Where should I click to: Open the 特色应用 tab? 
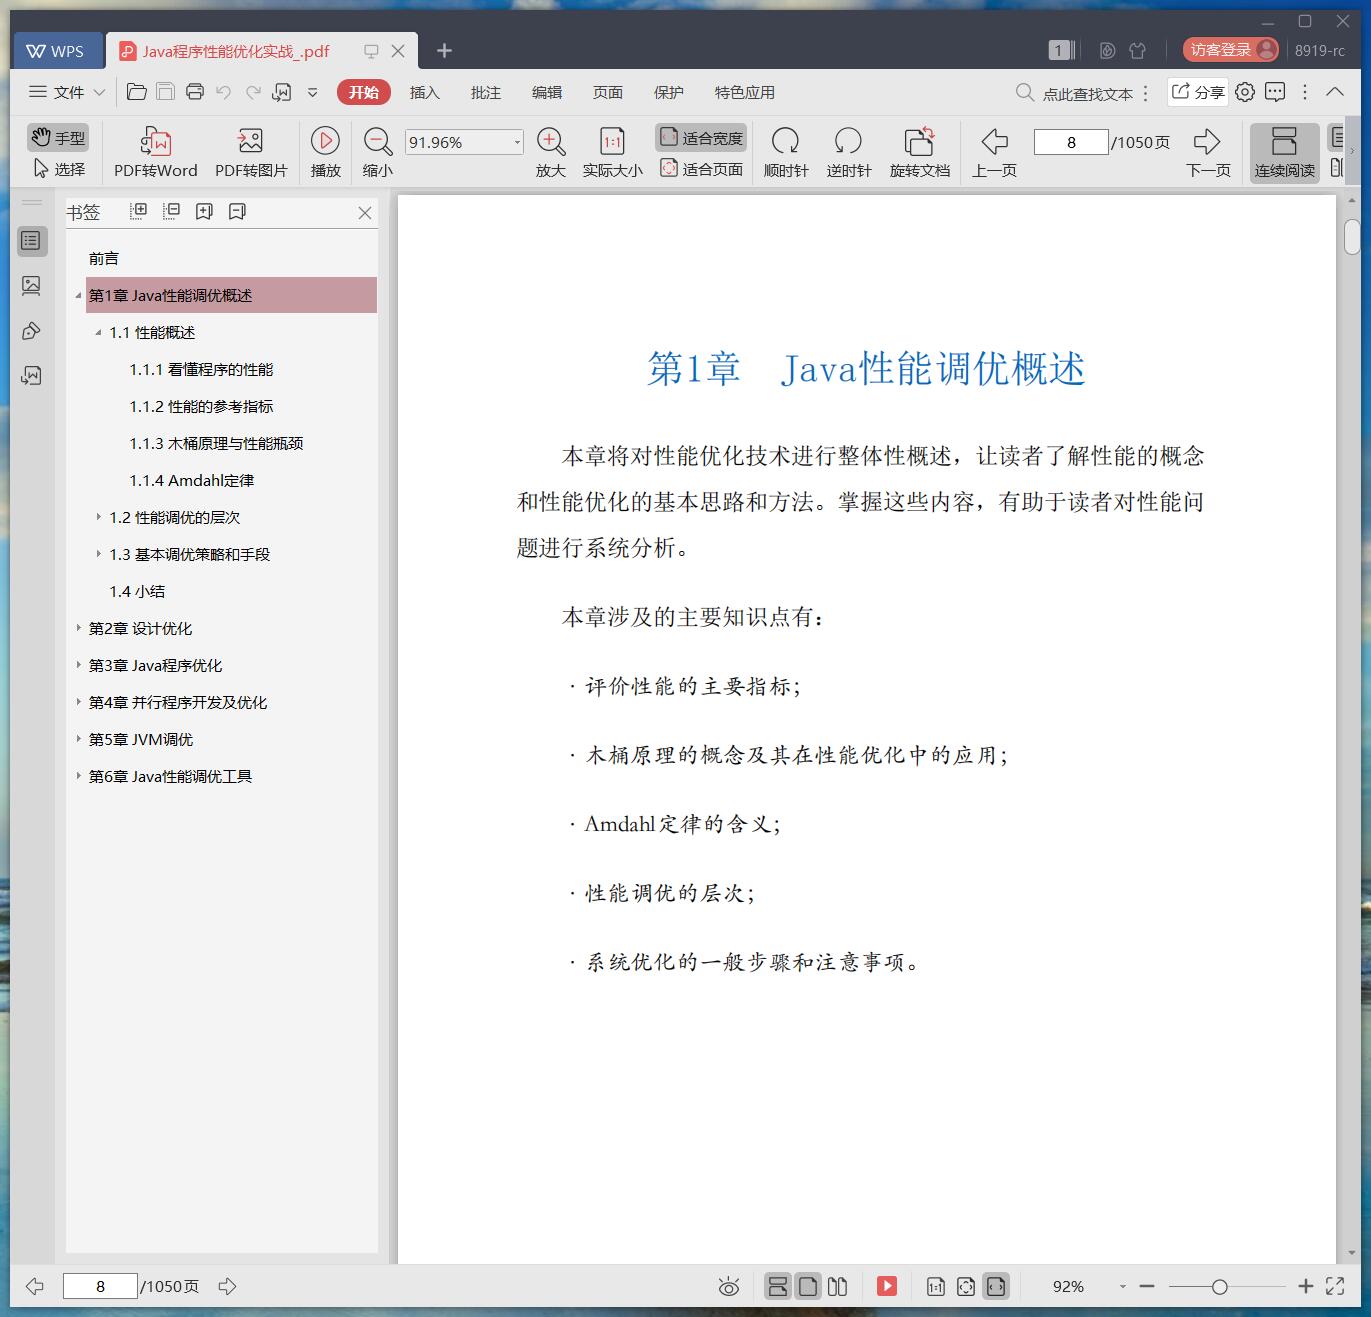pos(745,92)
